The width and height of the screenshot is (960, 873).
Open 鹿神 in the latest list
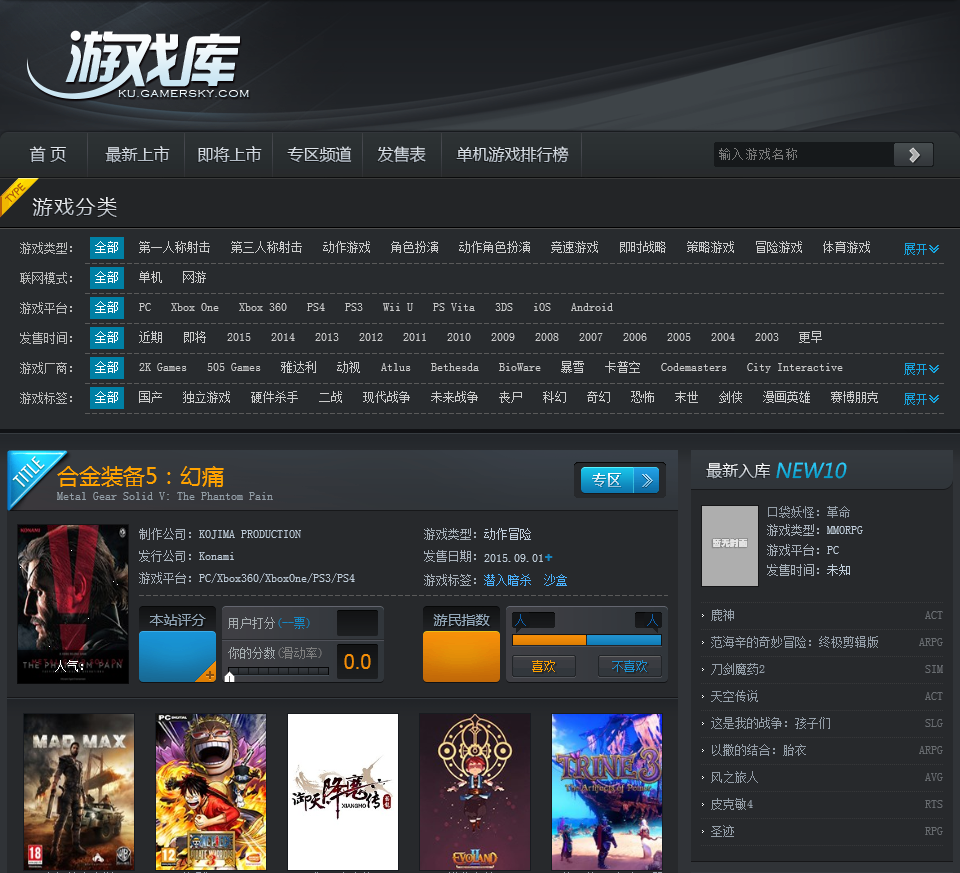(x=722, y=615)
